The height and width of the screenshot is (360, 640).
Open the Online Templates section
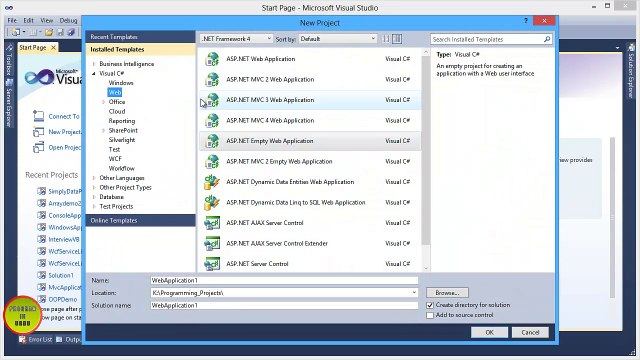[140, 220]
